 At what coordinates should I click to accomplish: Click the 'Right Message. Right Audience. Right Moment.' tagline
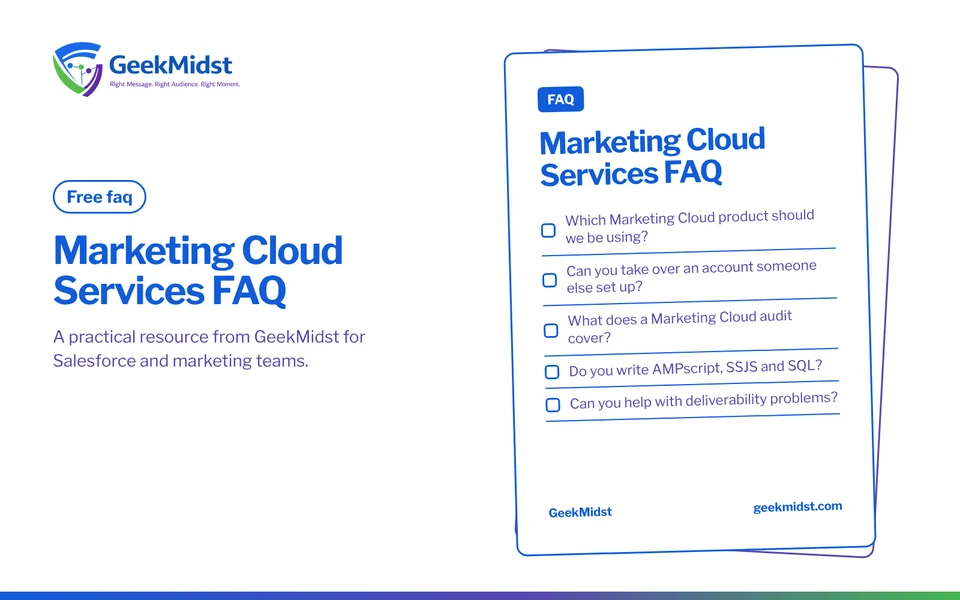(x=174, y=84)
